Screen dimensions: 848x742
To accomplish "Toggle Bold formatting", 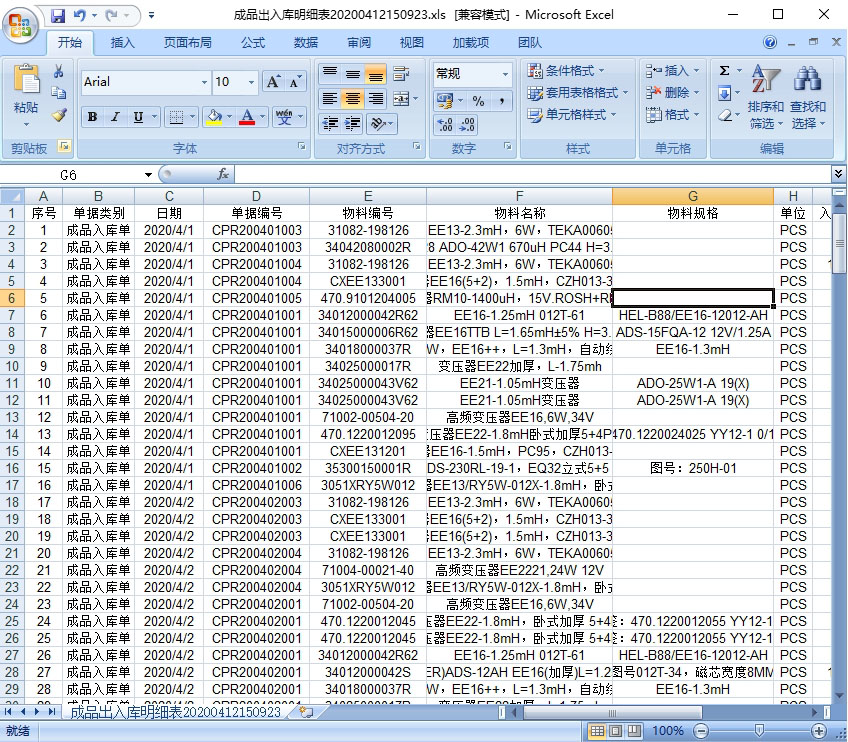I will [x=92, y=117].
